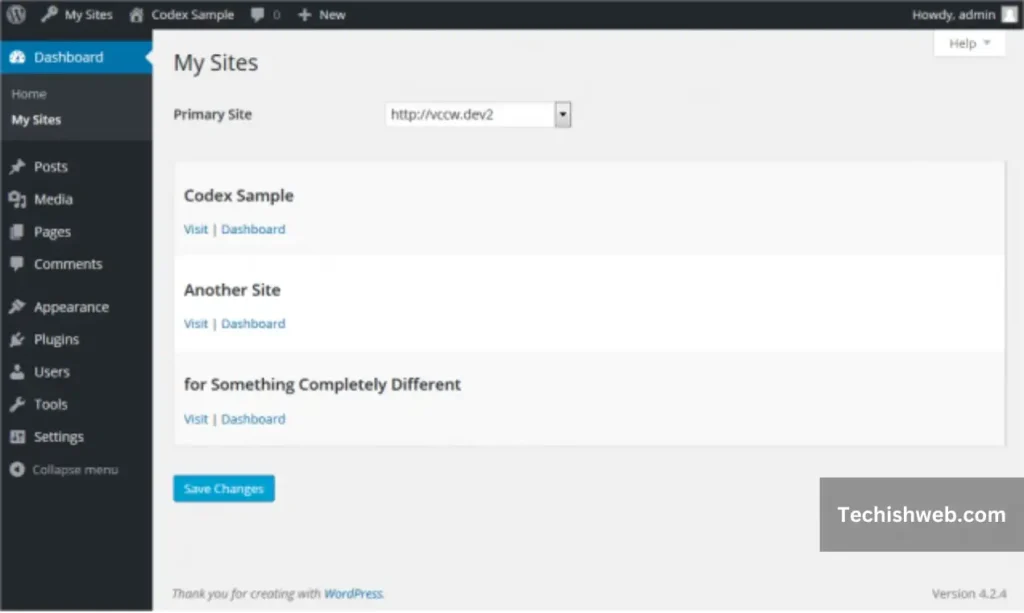Click the key icon beside My Sites

point(49,14)
